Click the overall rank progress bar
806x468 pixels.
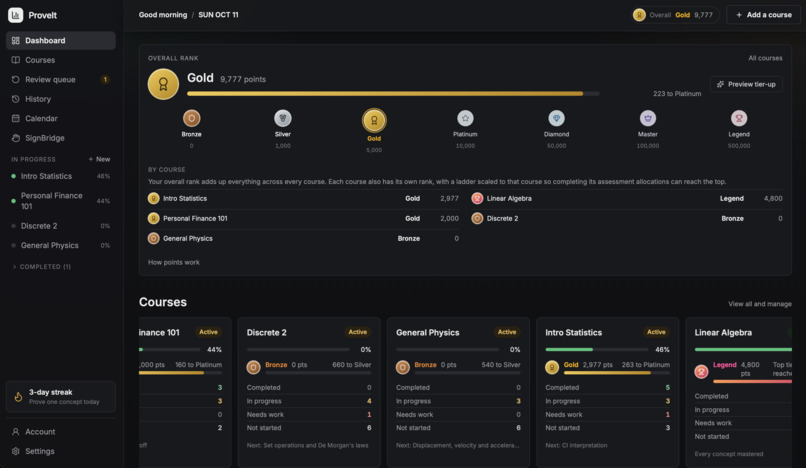tap(393, 94)
